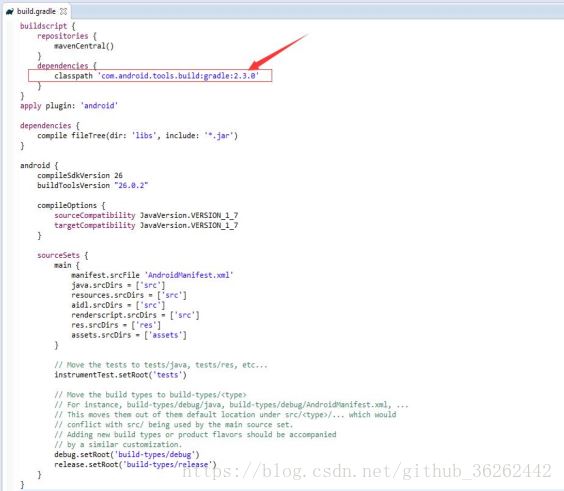Click the buildscript keyword
Viewport: 564px width, 491px height.
tap(43, 26)
